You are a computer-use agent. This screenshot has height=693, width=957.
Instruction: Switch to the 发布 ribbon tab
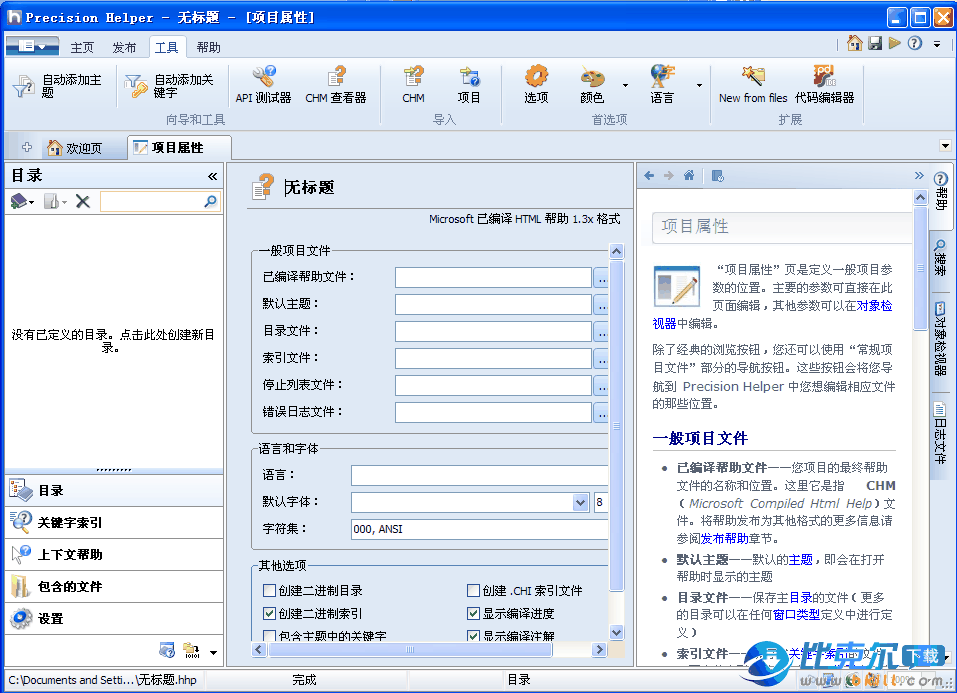[124, 47]
